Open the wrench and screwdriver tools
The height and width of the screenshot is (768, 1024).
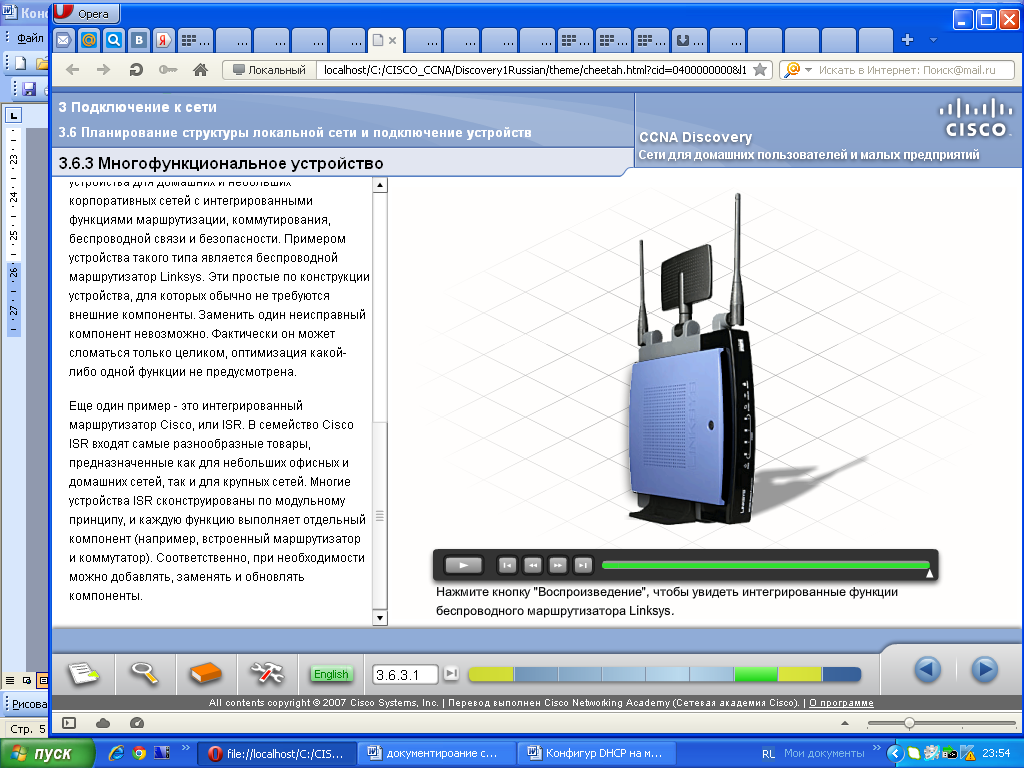point(267,673)
